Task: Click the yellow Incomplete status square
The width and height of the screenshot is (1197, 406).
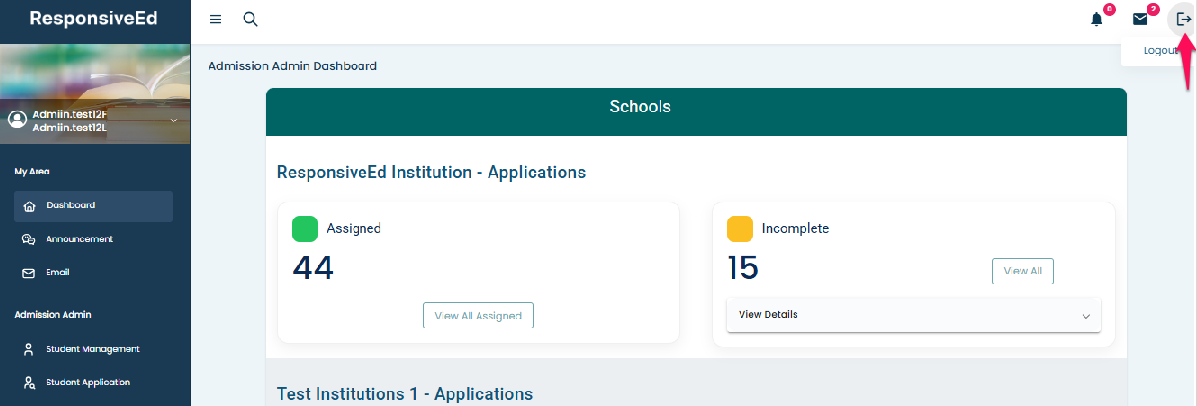Action: click(x=740, y=229)
